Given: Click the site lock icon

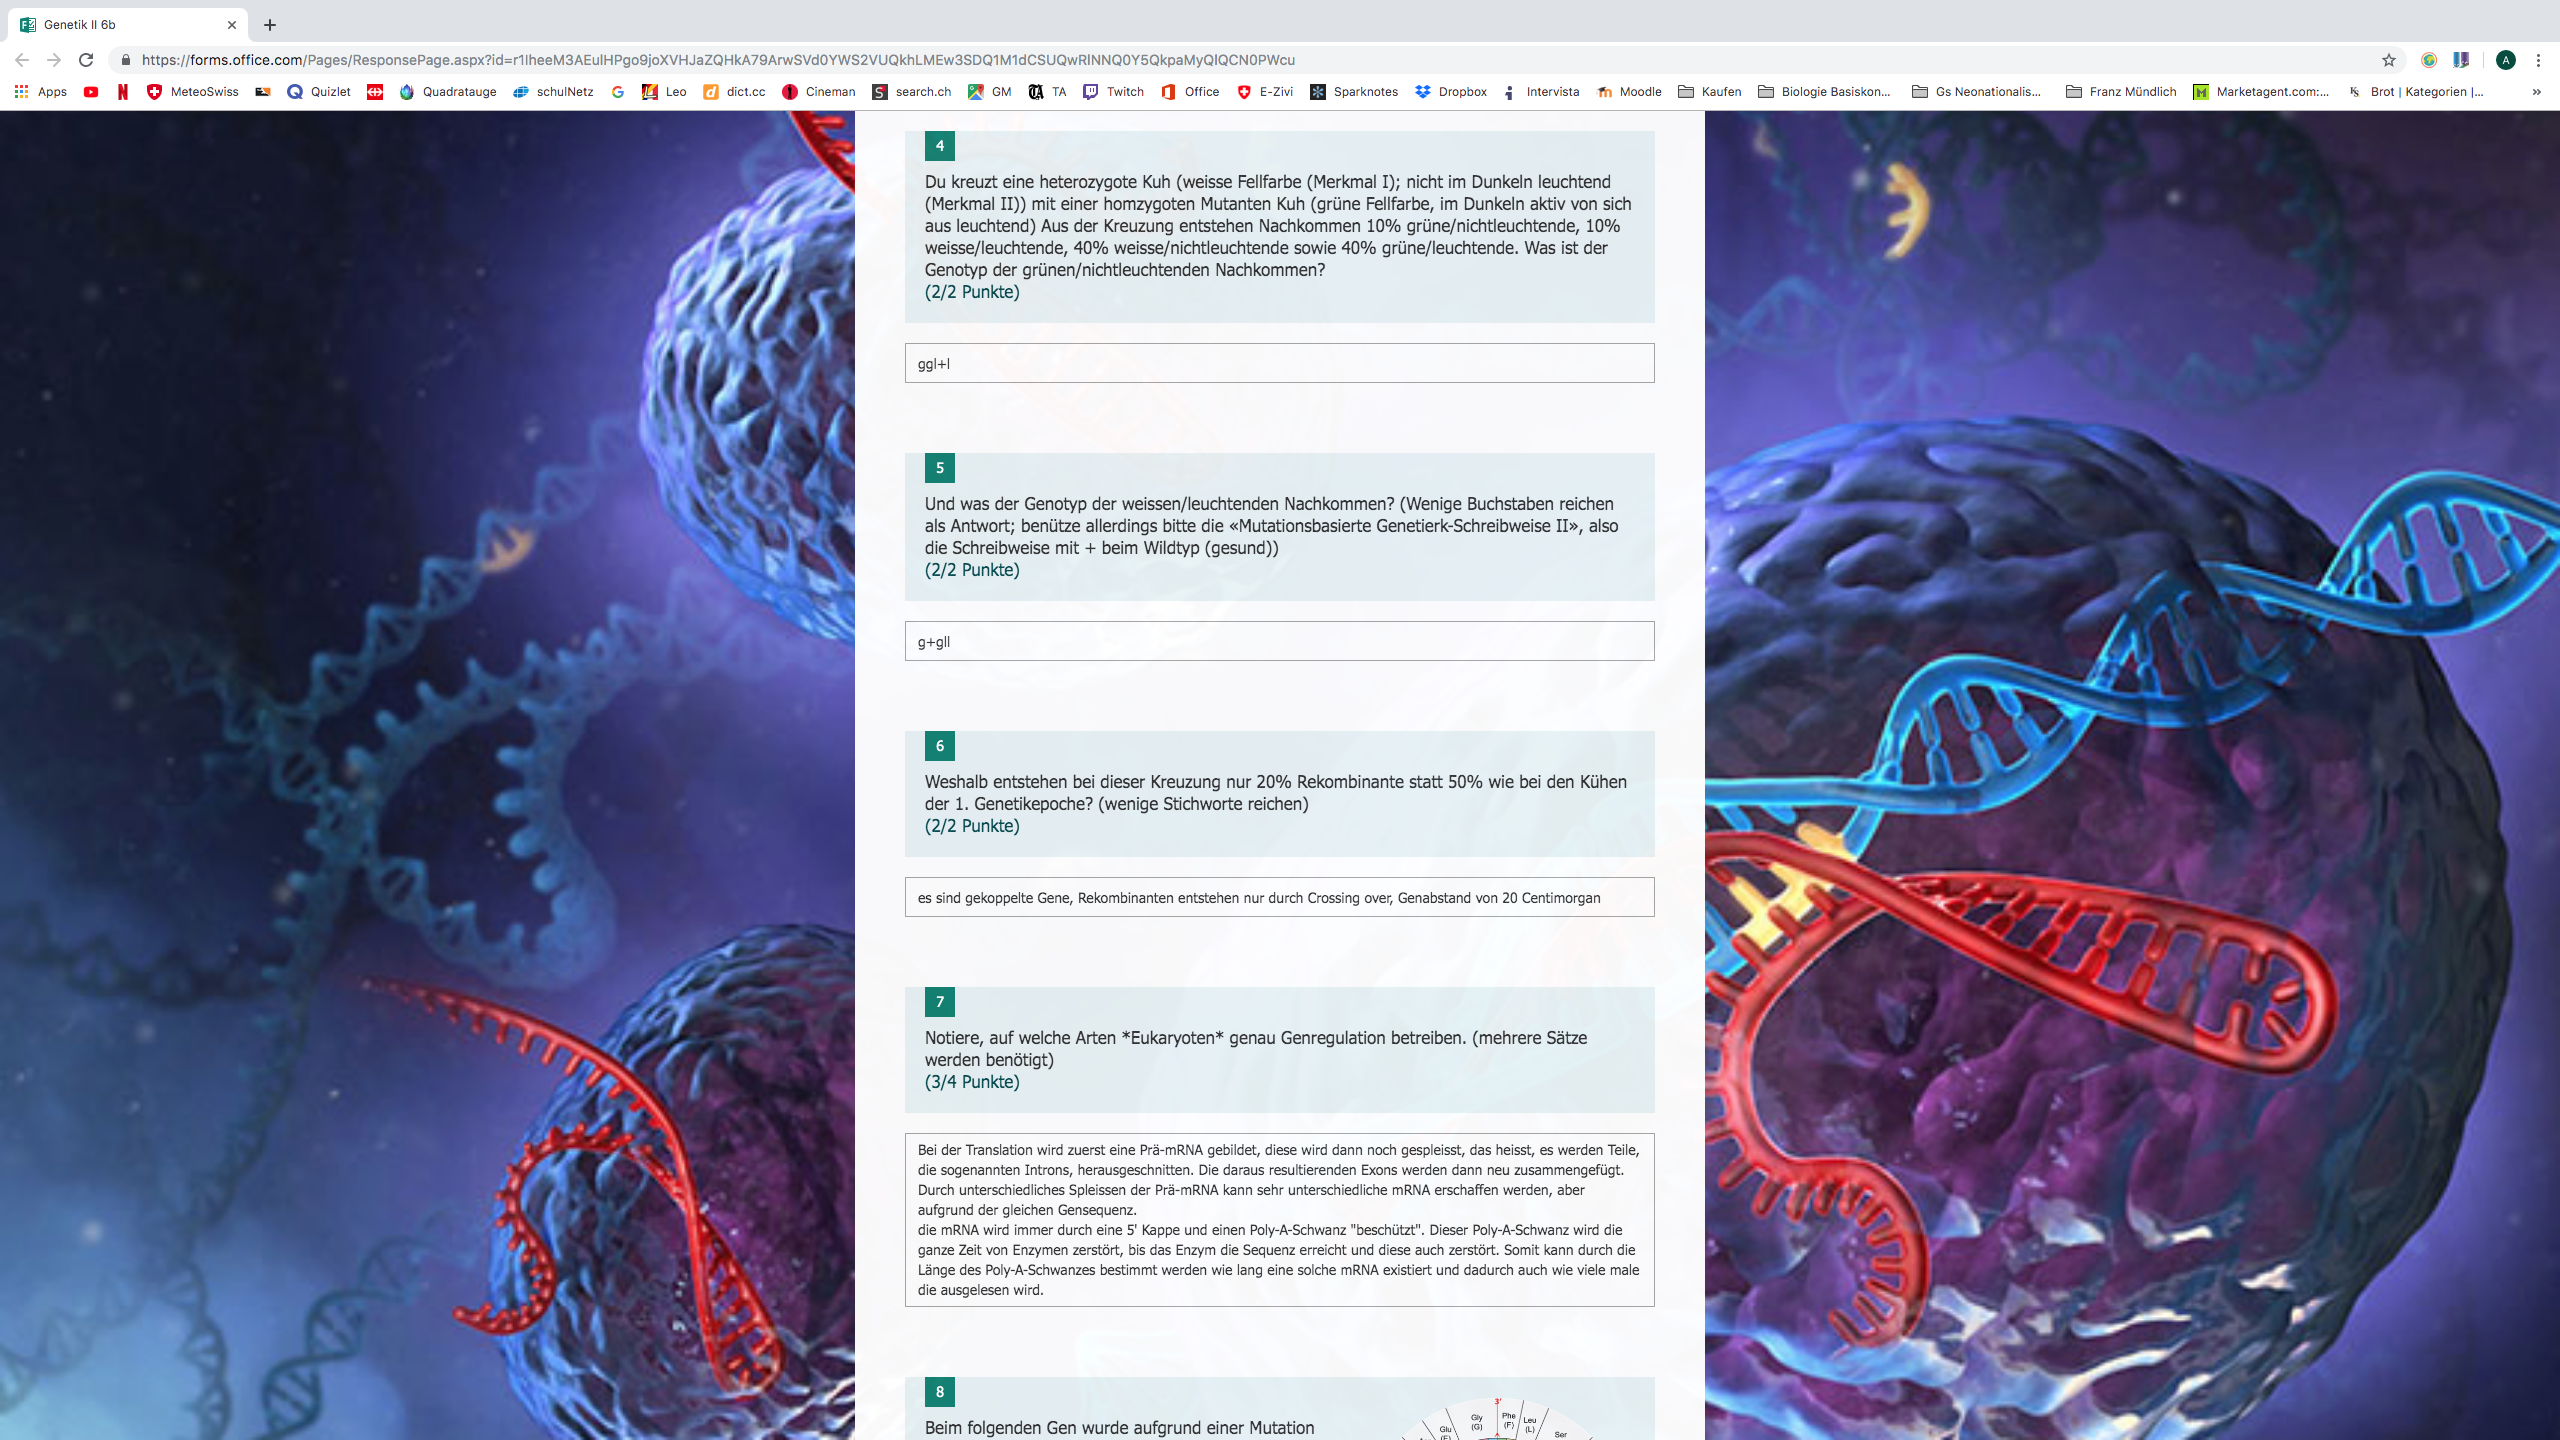Looking at the screenshot, I should tap(125, 60).
